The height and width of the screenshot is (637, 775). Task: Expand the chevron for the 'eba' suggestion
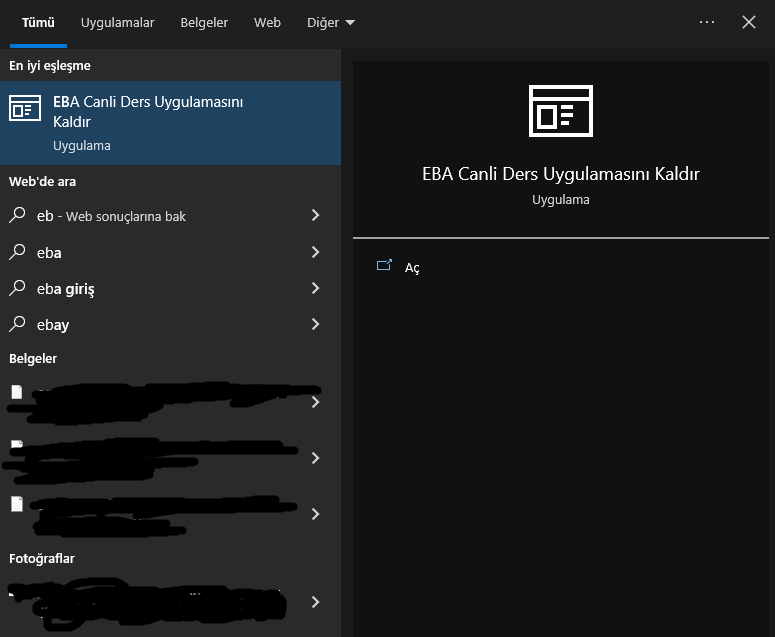point(315,252)
